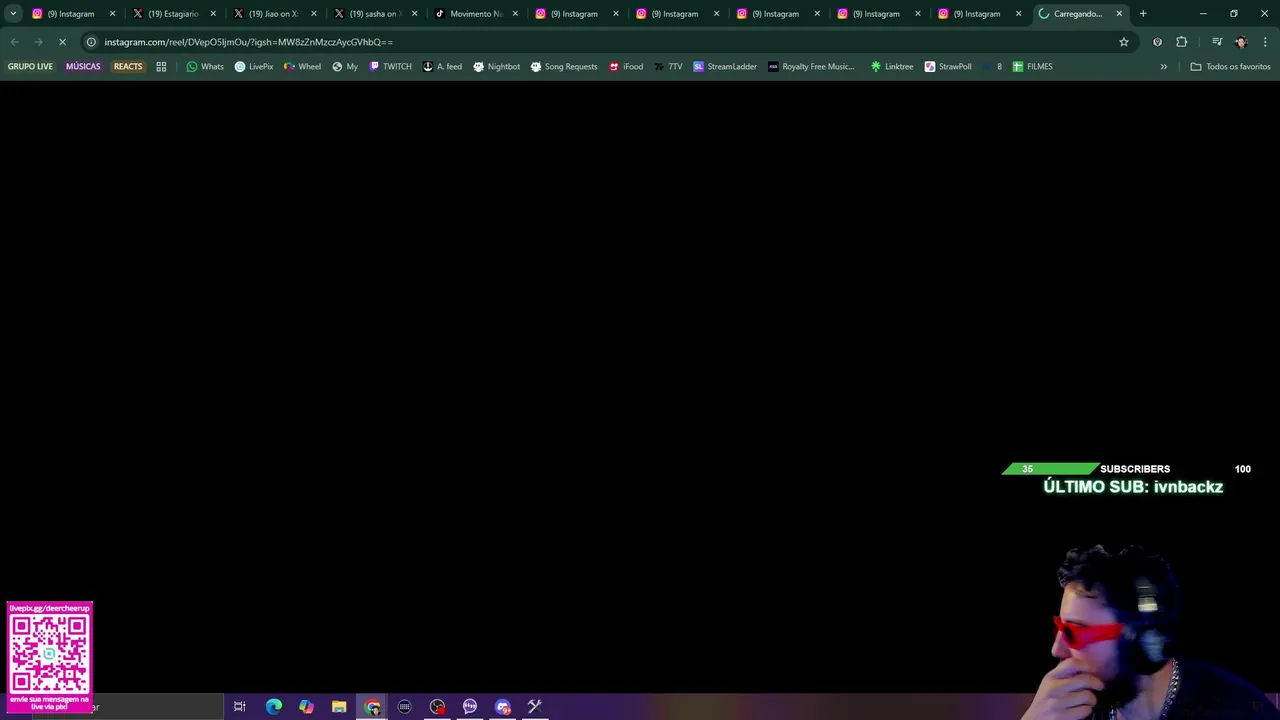Bookmark this page with the star
The height and width of the screenshot is (720, 1280).
[1124, 42]
